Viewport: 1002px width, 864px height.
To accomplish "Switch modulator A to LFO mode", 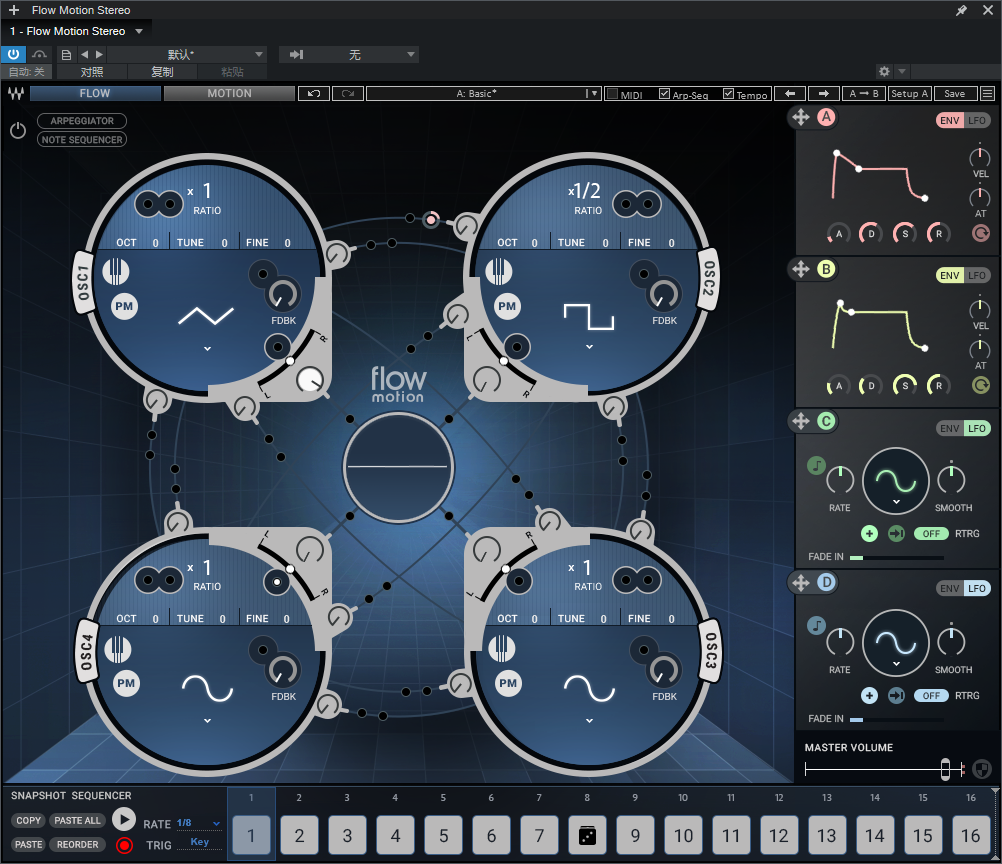I will (x=976, y=120).
